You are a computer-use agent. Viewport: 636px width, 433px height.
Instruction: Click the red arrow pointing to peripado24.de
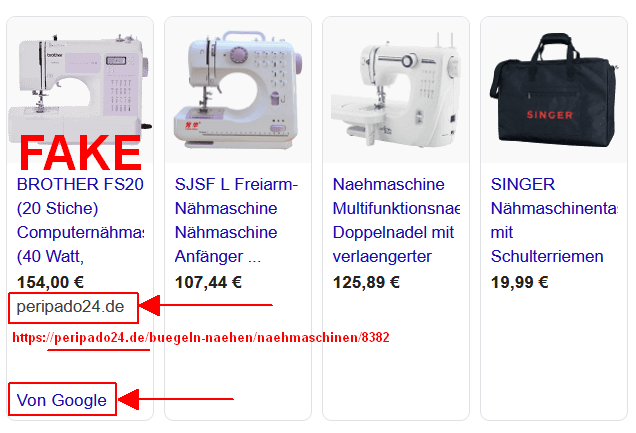(206, 305)
